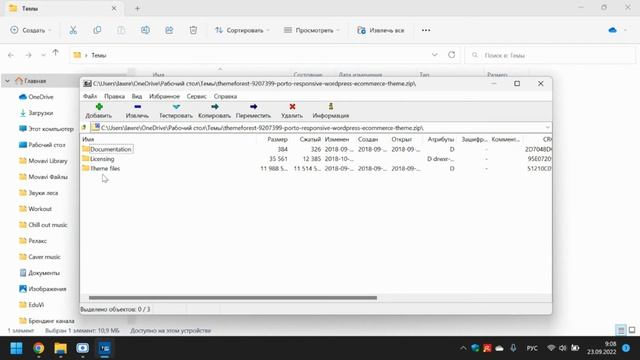Open the Вид menu

(x=137, y=96)
